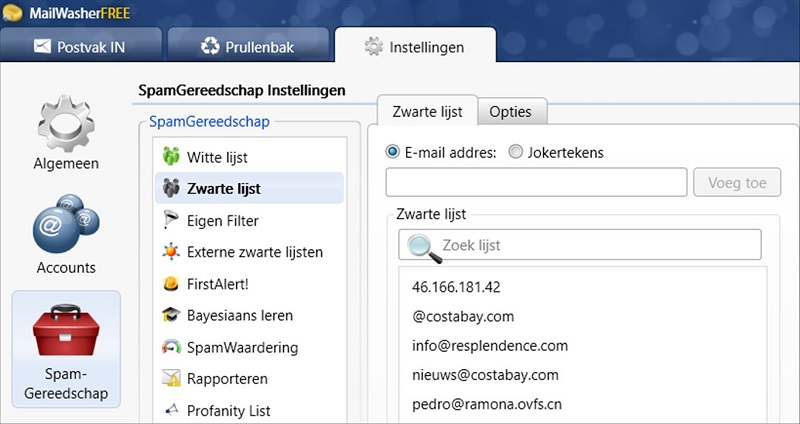This screenshot has height=424, width=800.
Task: Open the Accounts globe icon
Action: [66, 223]
